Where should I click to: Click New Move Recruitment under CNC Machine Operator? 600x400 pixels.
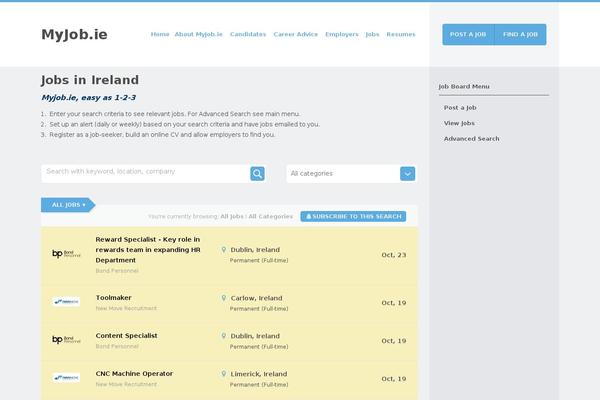[126, 384]
